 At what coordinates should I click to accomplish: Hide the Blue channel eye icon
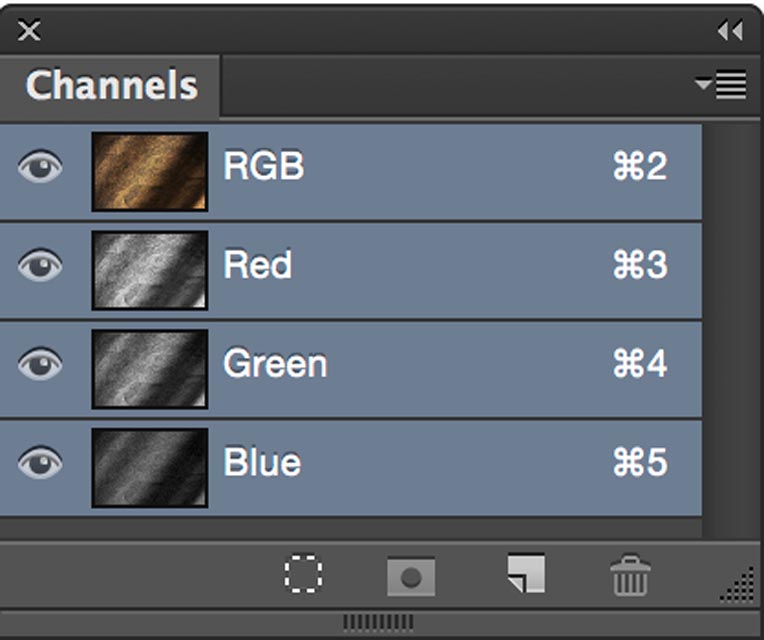[40, 462]
